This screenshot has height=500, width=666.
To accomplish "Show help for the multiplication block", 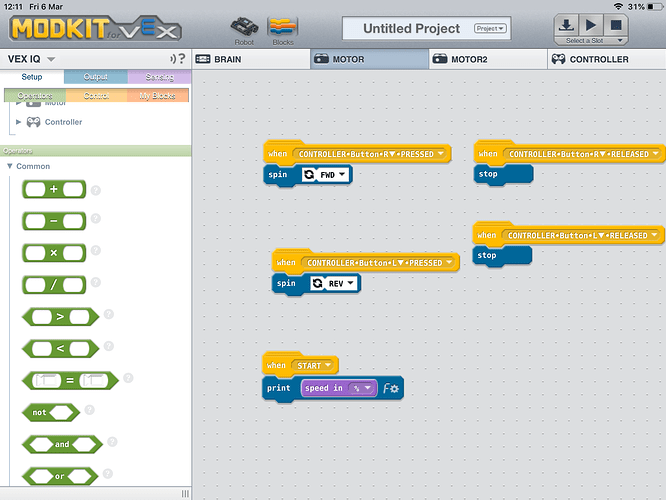I will pyautogui.click(x=96, y=250).
